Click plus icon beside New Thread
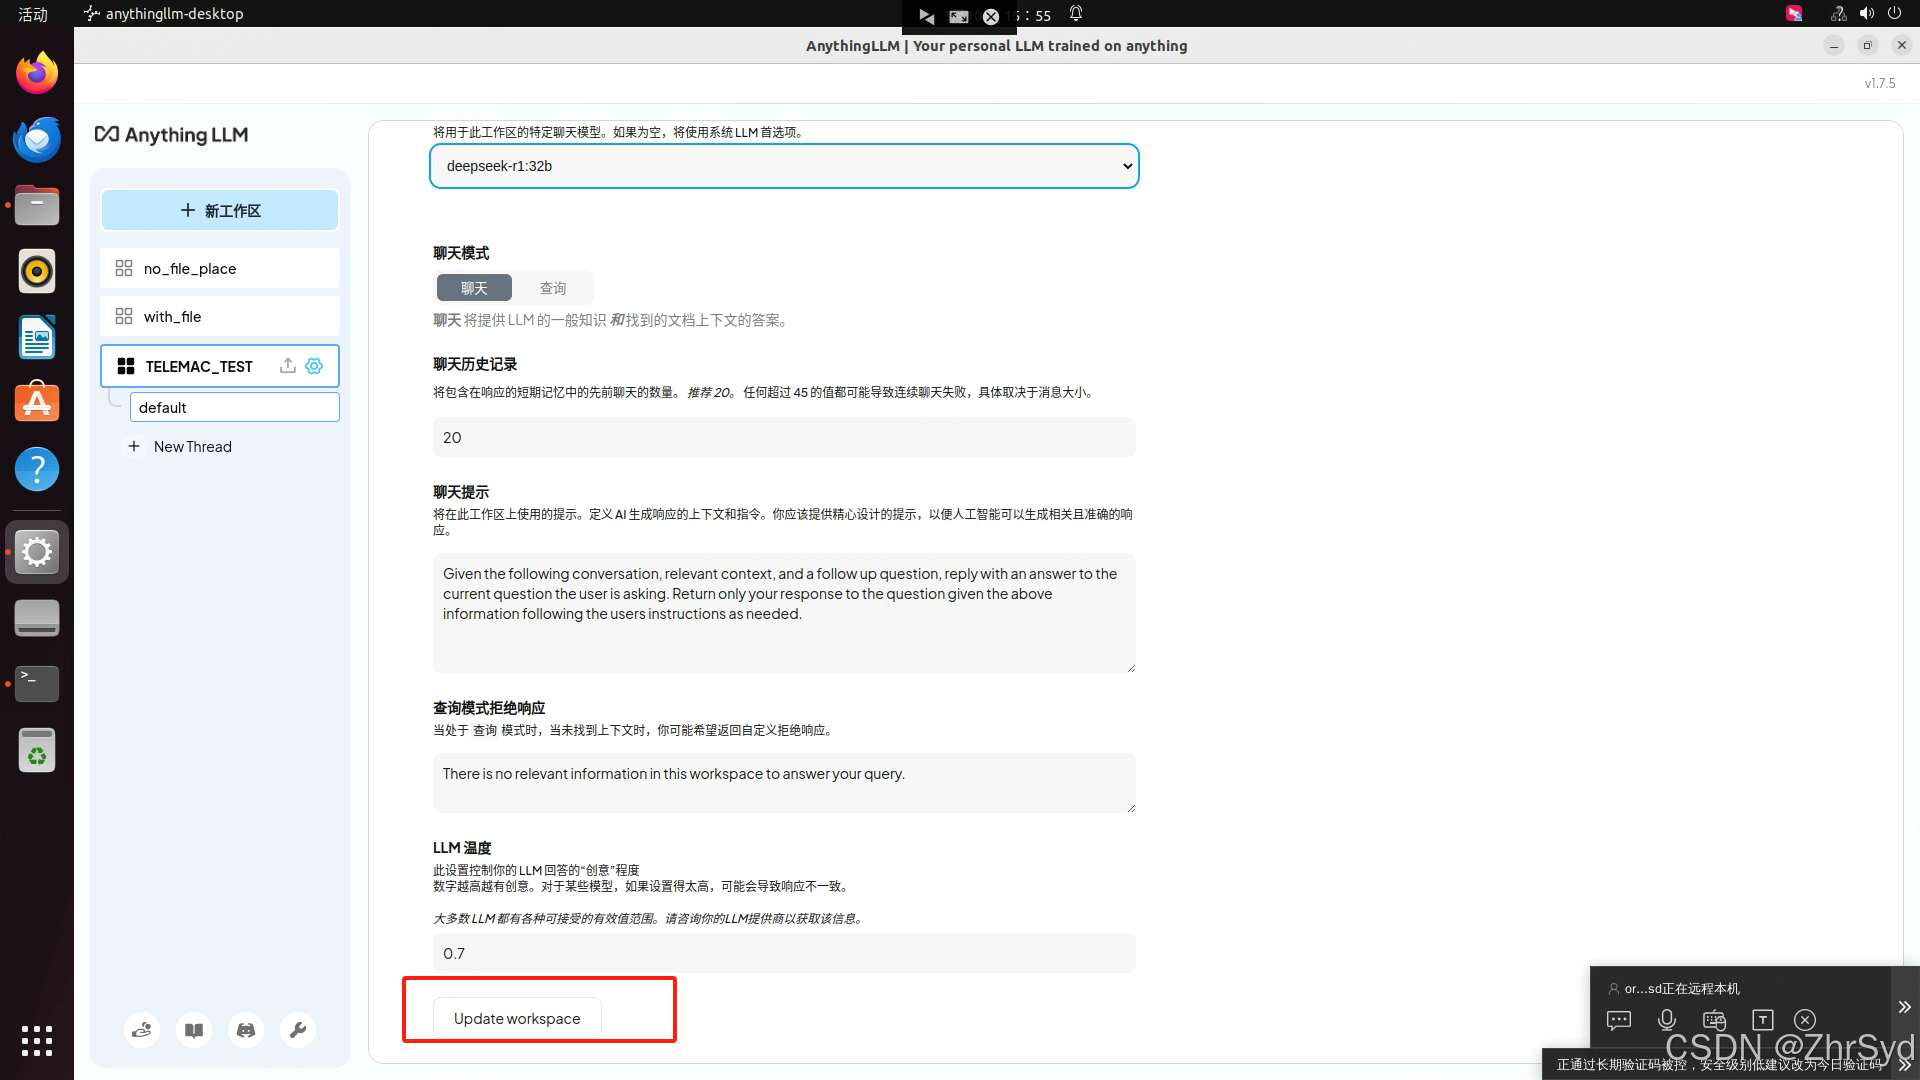 point(134,447)
